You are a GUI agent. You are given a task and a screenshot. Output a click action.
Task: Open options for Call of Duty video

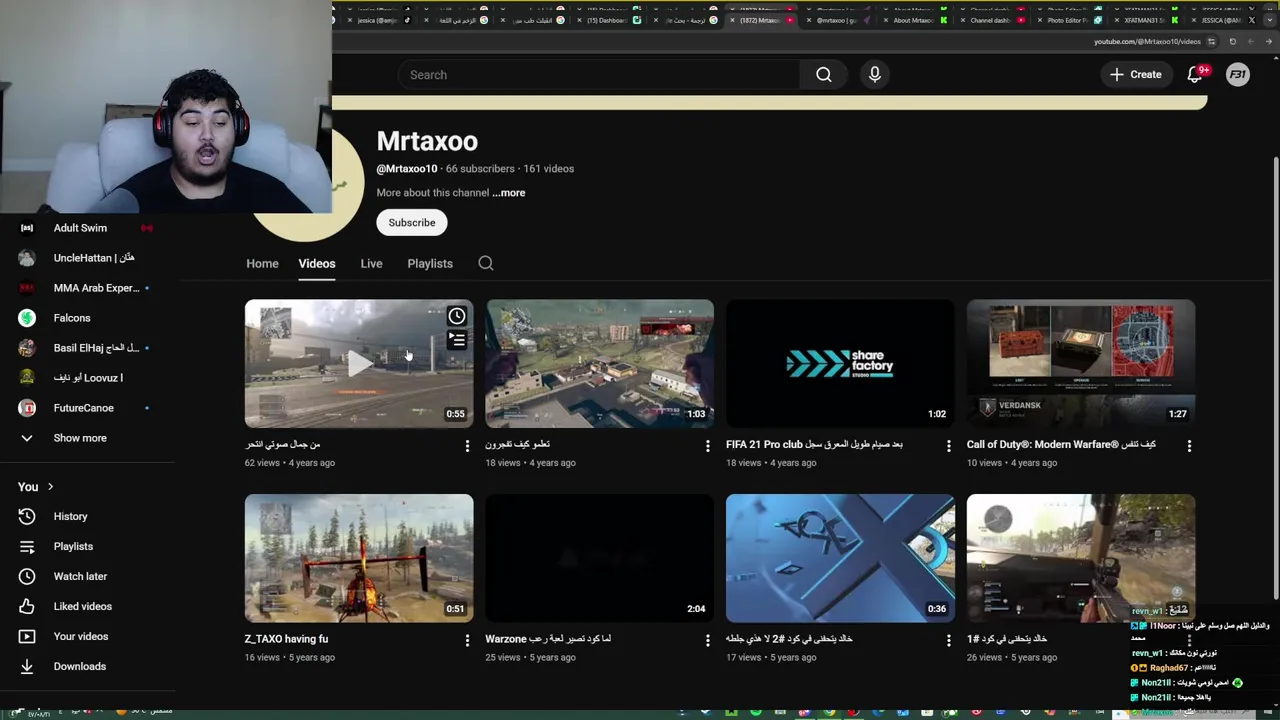(x=1189, y=446)
